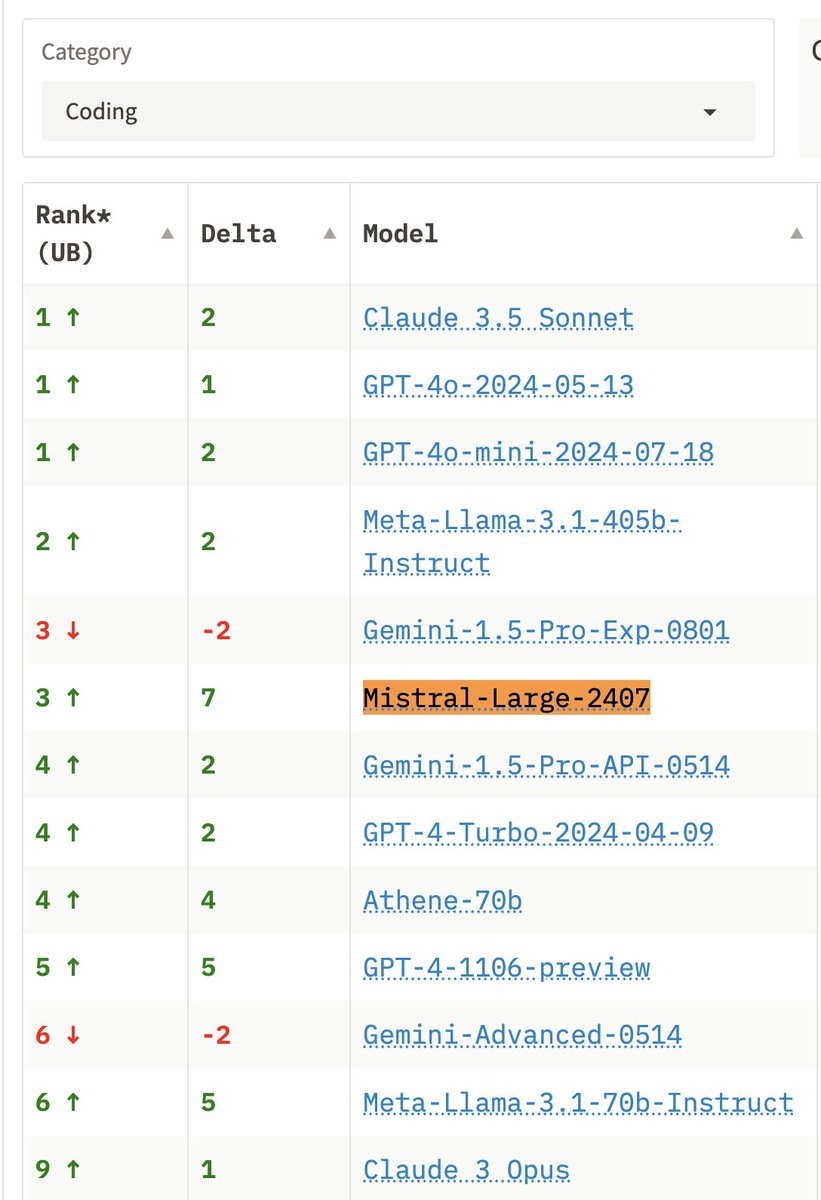The width and height of the screenshot is (821, 1200).
Task: Open the Claude 3 Opus link
Action: pos(466,1170)
